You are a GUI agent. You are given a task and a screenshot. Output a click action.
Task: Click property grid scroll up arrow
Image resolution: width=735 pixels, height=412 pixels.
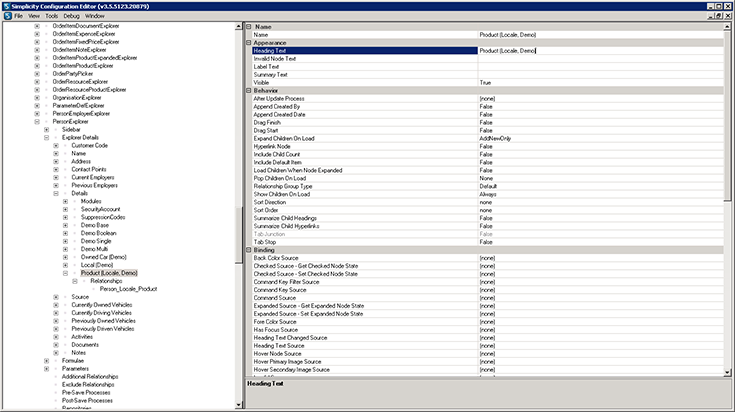point(727,27)
